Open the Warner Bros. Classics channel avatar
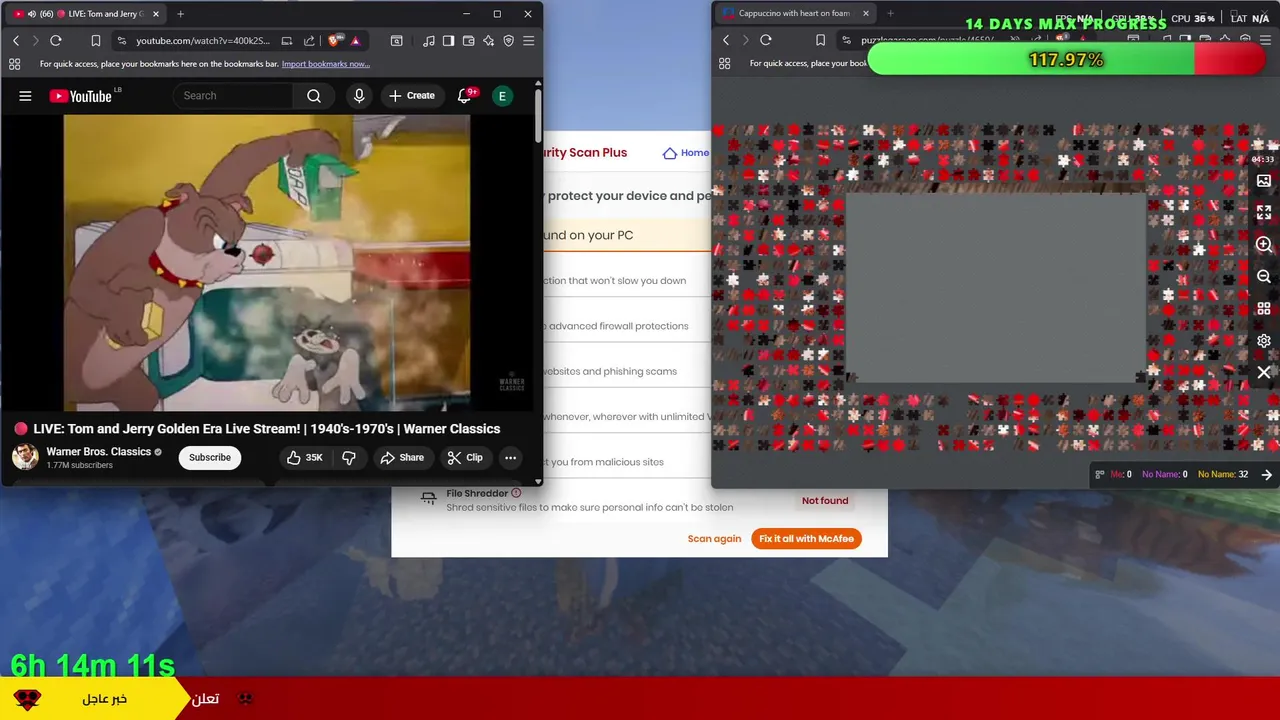Screen dimensions: 1280x720 pos(25,457)
